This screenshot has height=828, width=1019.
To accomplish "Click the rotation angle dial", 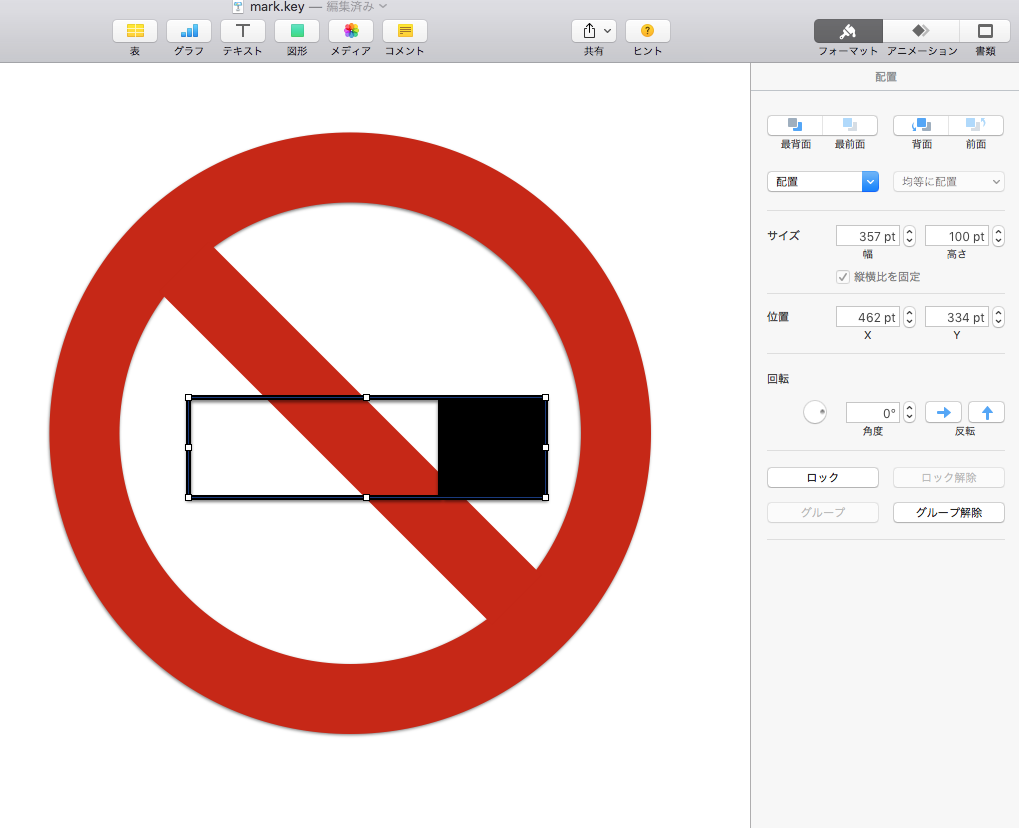I will tap(815, 412).
